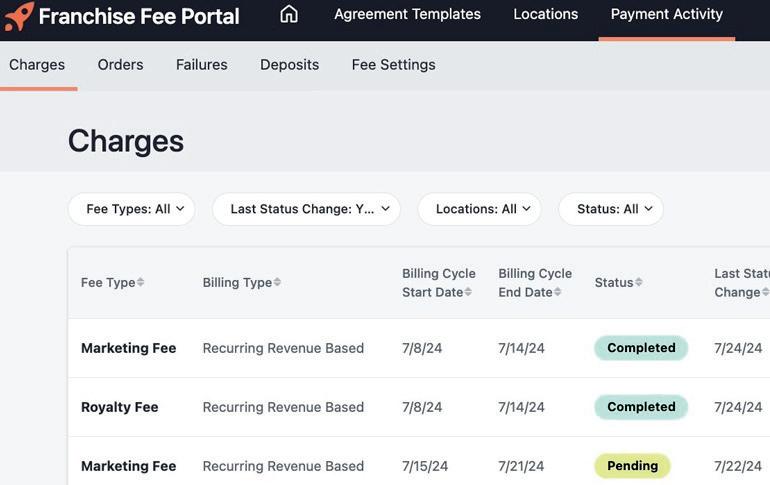Open the Locations filter dropdown
The height and width of the screenshot is (485, 770).
pos(479,209)
